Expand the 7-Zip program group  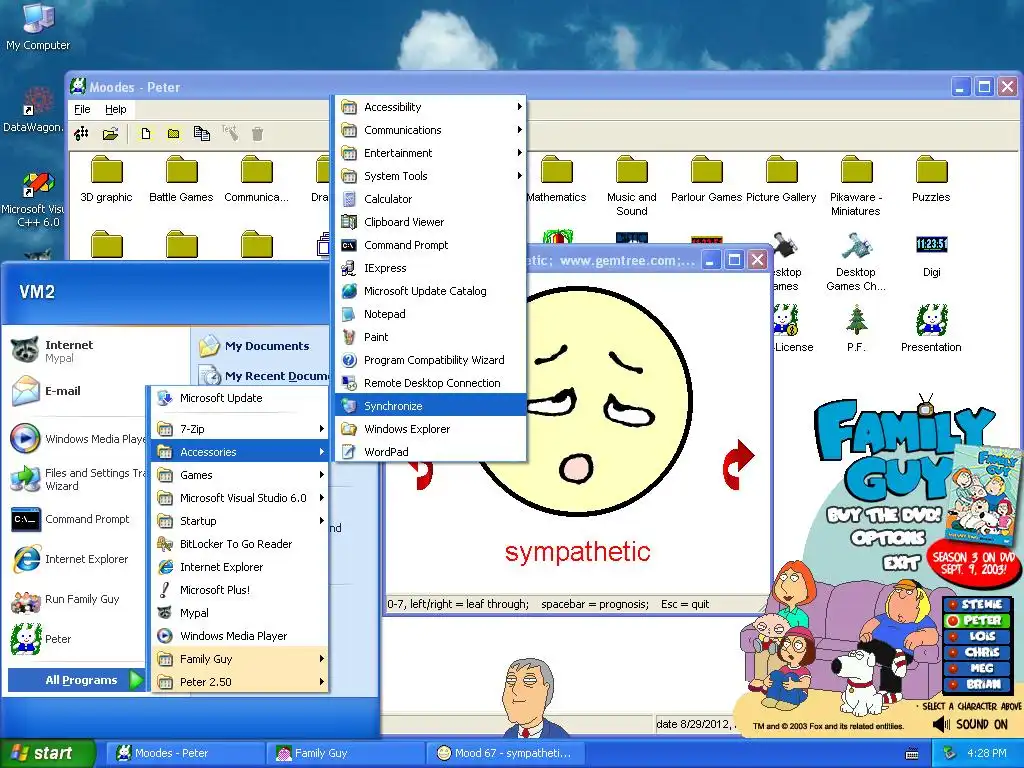click(x=240, y=429)
